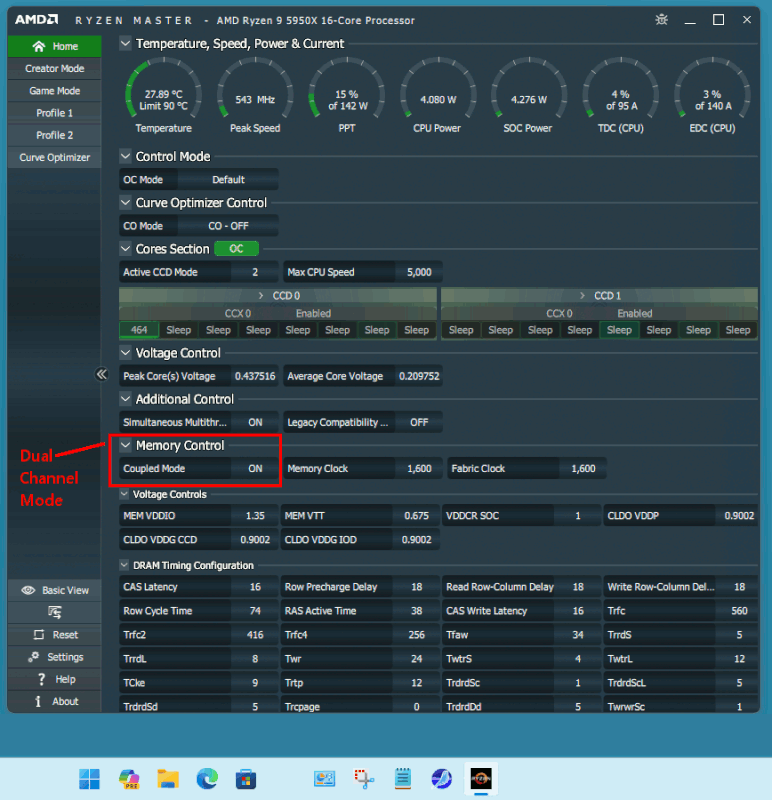Expand the CCD 1 chevron

point(582,295)
